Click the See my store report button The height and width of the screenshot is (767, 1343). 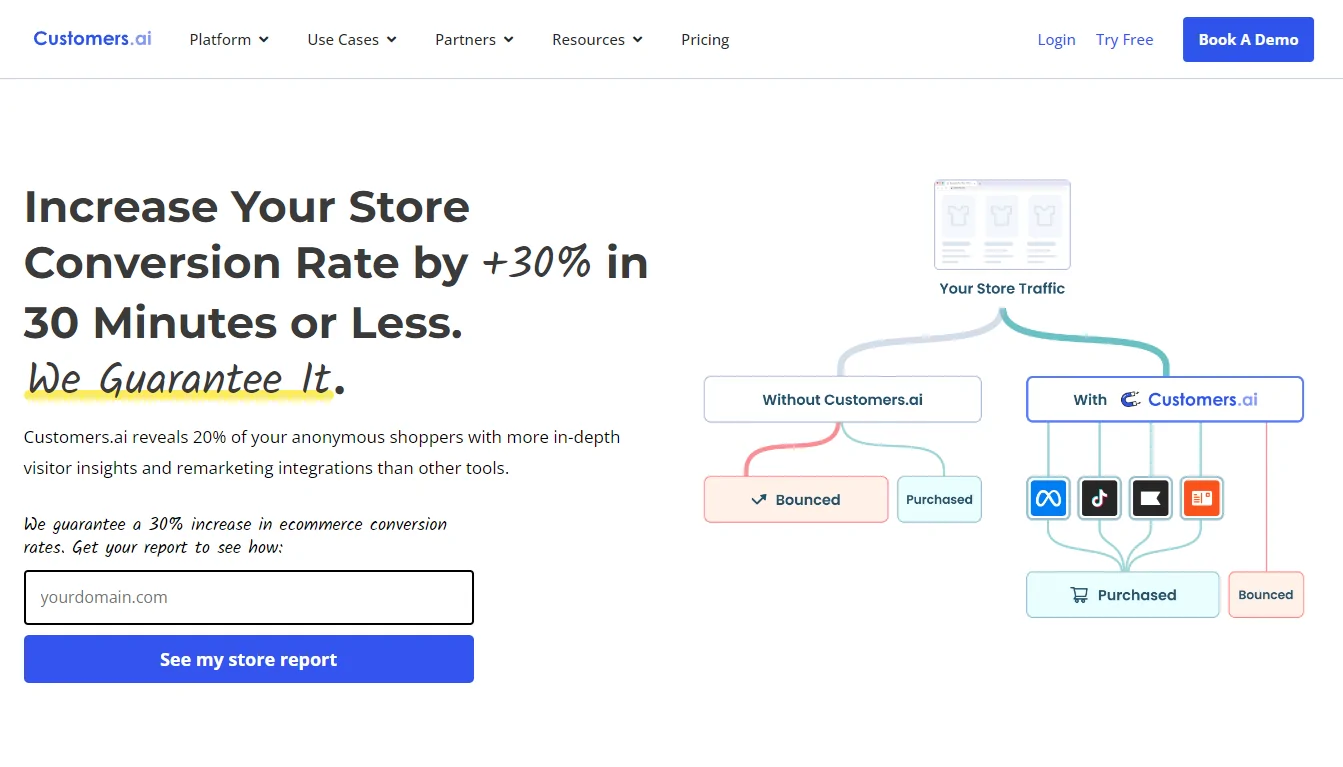coord(248,660)
